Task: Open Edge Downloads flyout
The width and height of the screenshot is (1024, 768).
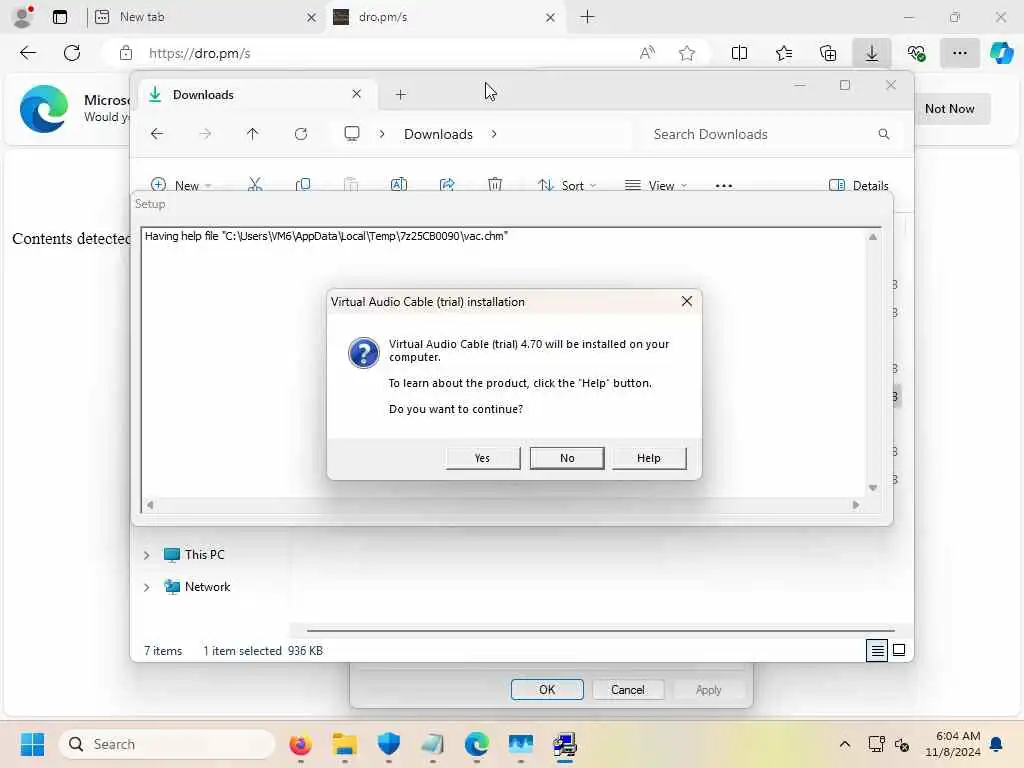Action: click(872, 53)
